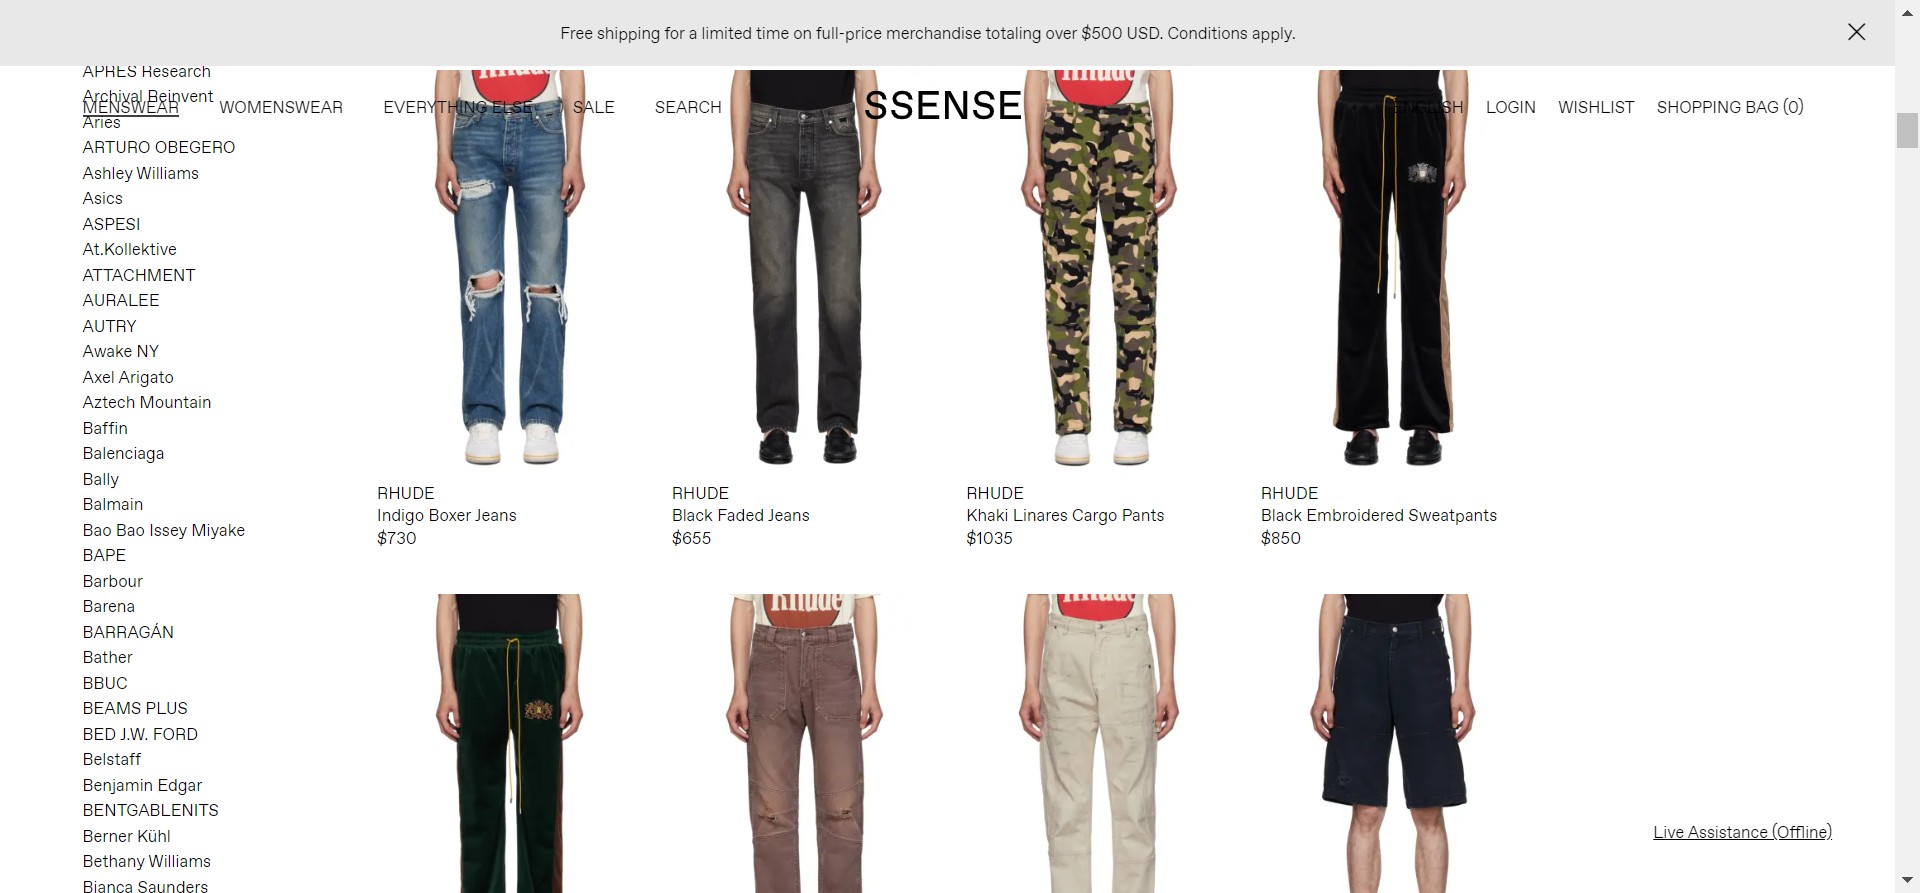This screenshot has height=893, width=1920.
Task: Open the LOGIN page
Action: click(x=1510, y=107)
